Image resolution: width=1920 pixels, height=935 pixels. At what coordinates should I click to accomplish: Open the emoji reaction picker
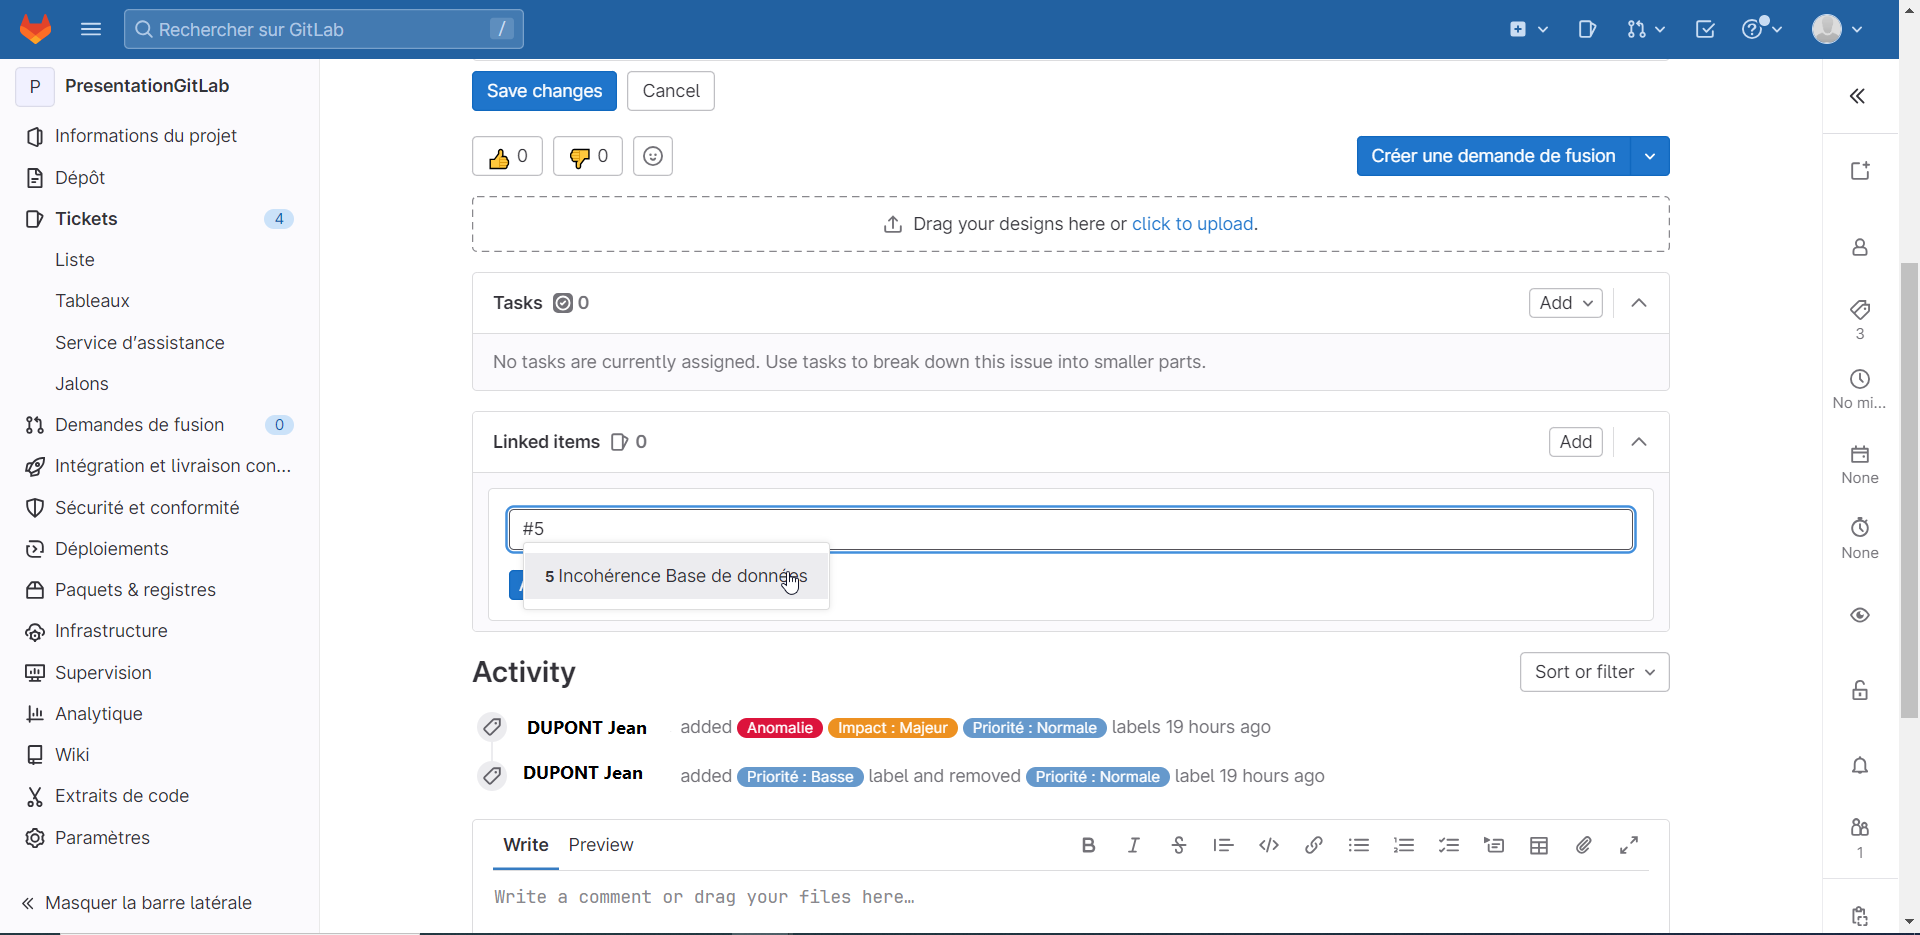653,156
